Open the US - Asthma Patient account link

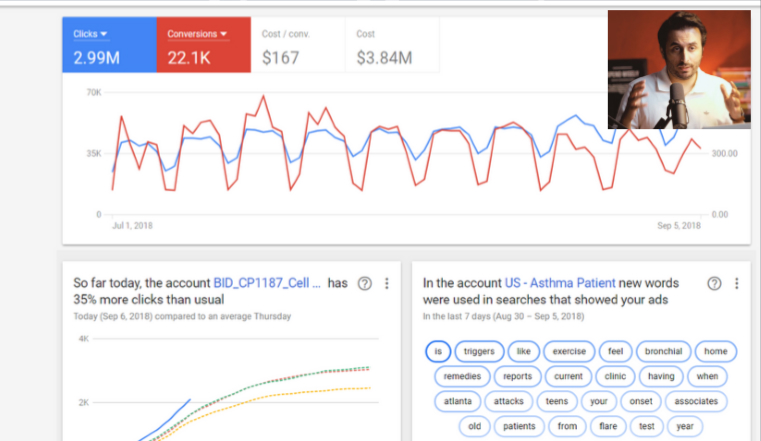click(558, 284)
